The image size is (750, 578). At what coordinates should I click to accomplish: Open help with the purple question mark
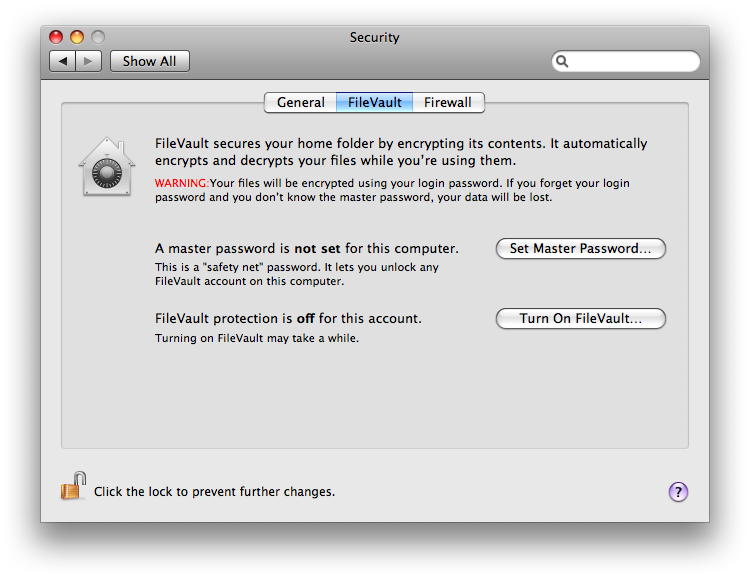click(678, 492)
